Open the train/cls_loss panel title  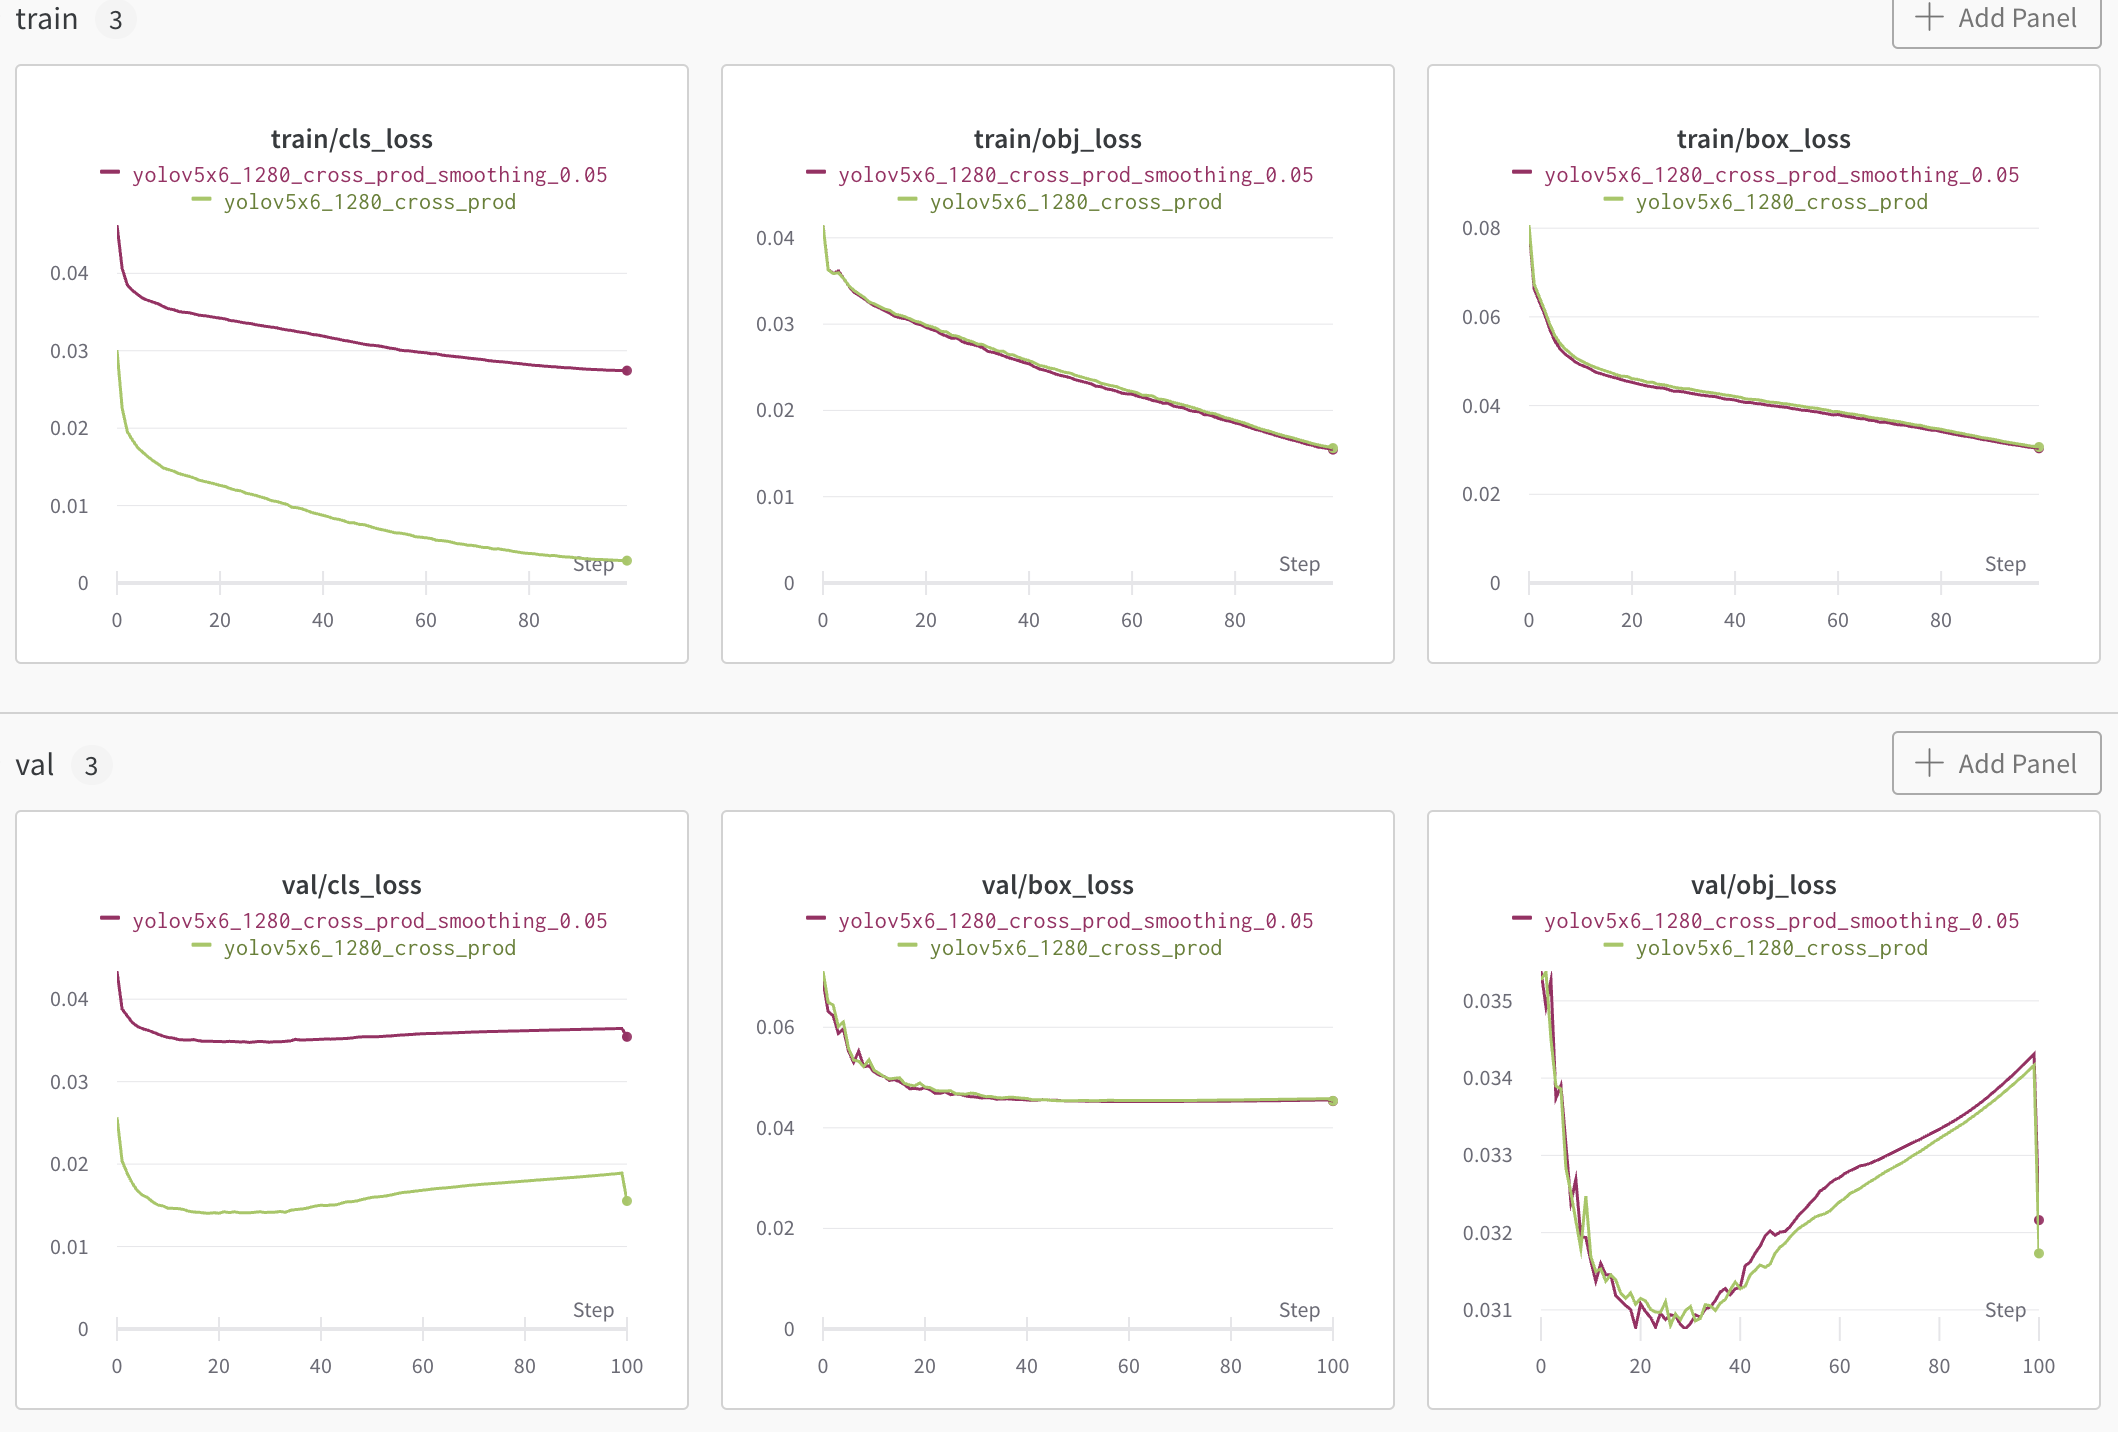pyautogui.click(x=352, y=138)
